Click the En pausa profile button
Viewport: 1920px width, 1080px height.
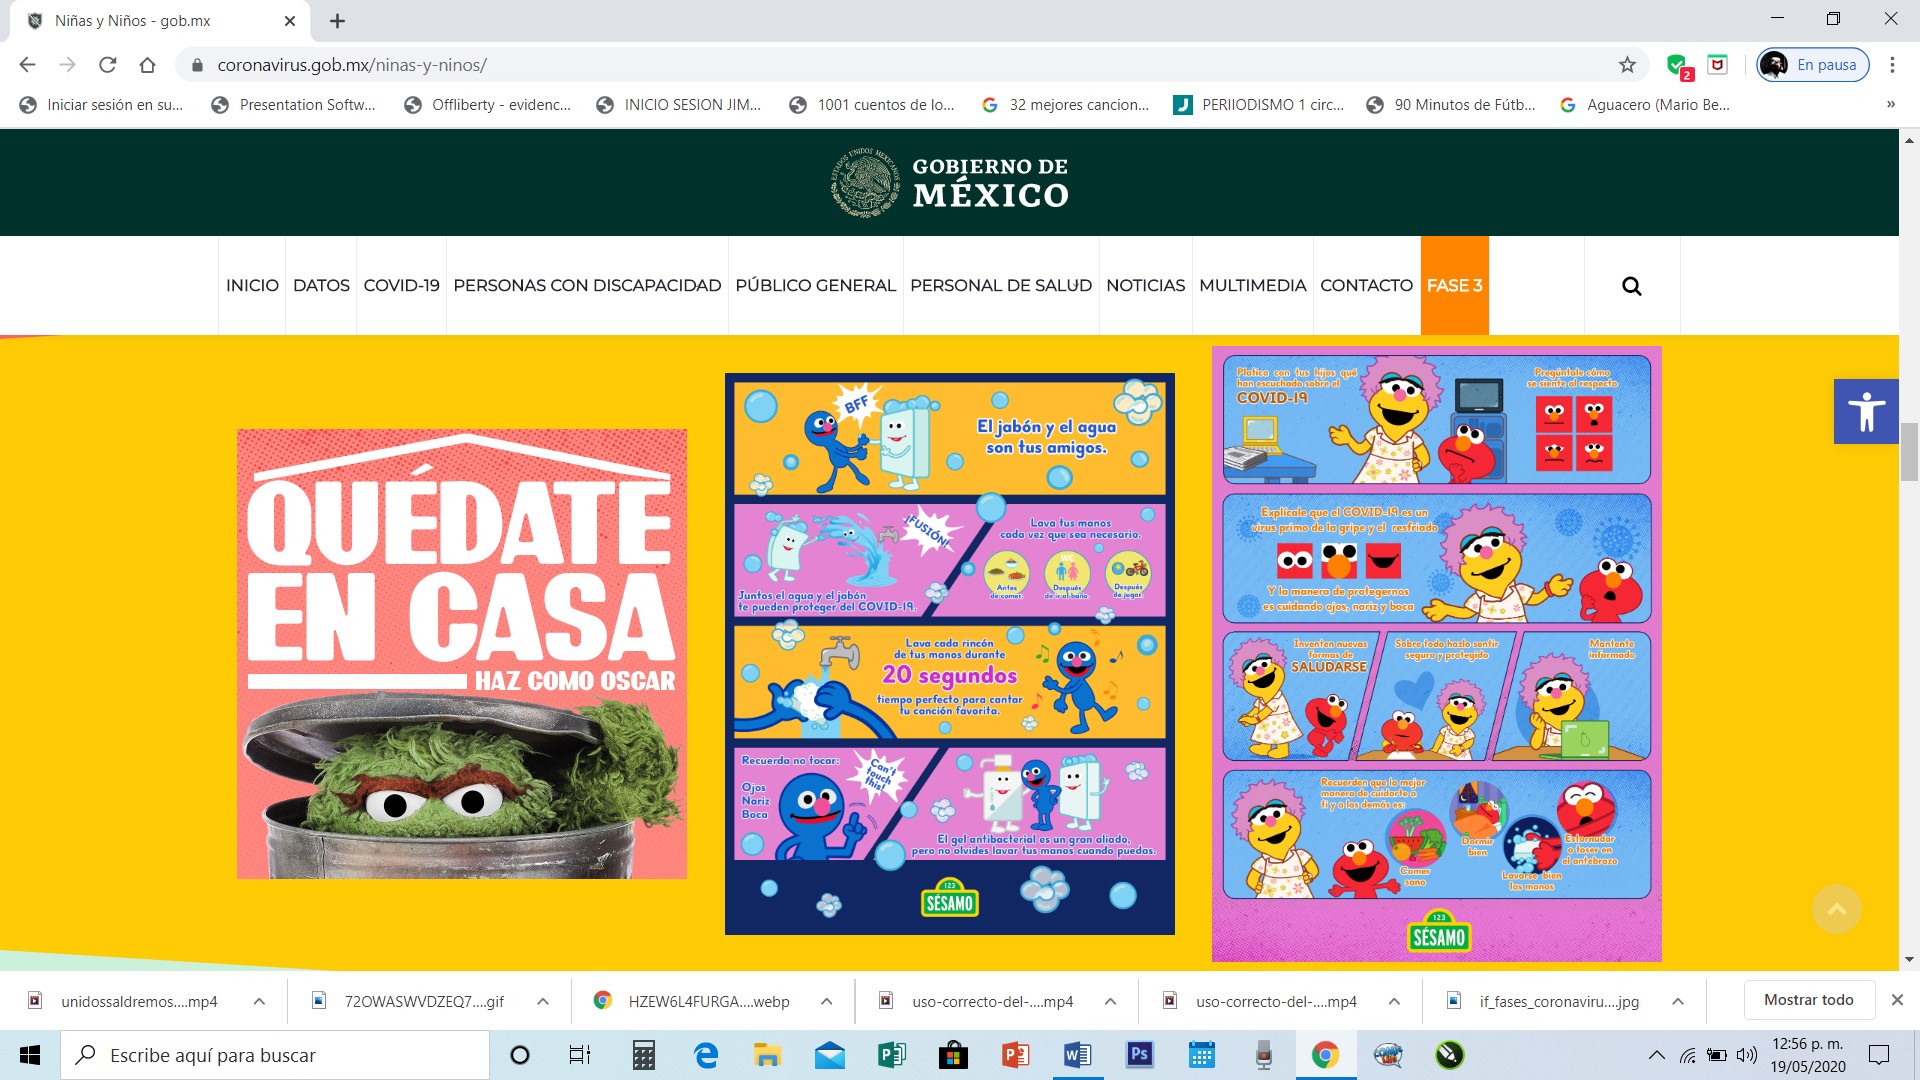point(1813,65)
